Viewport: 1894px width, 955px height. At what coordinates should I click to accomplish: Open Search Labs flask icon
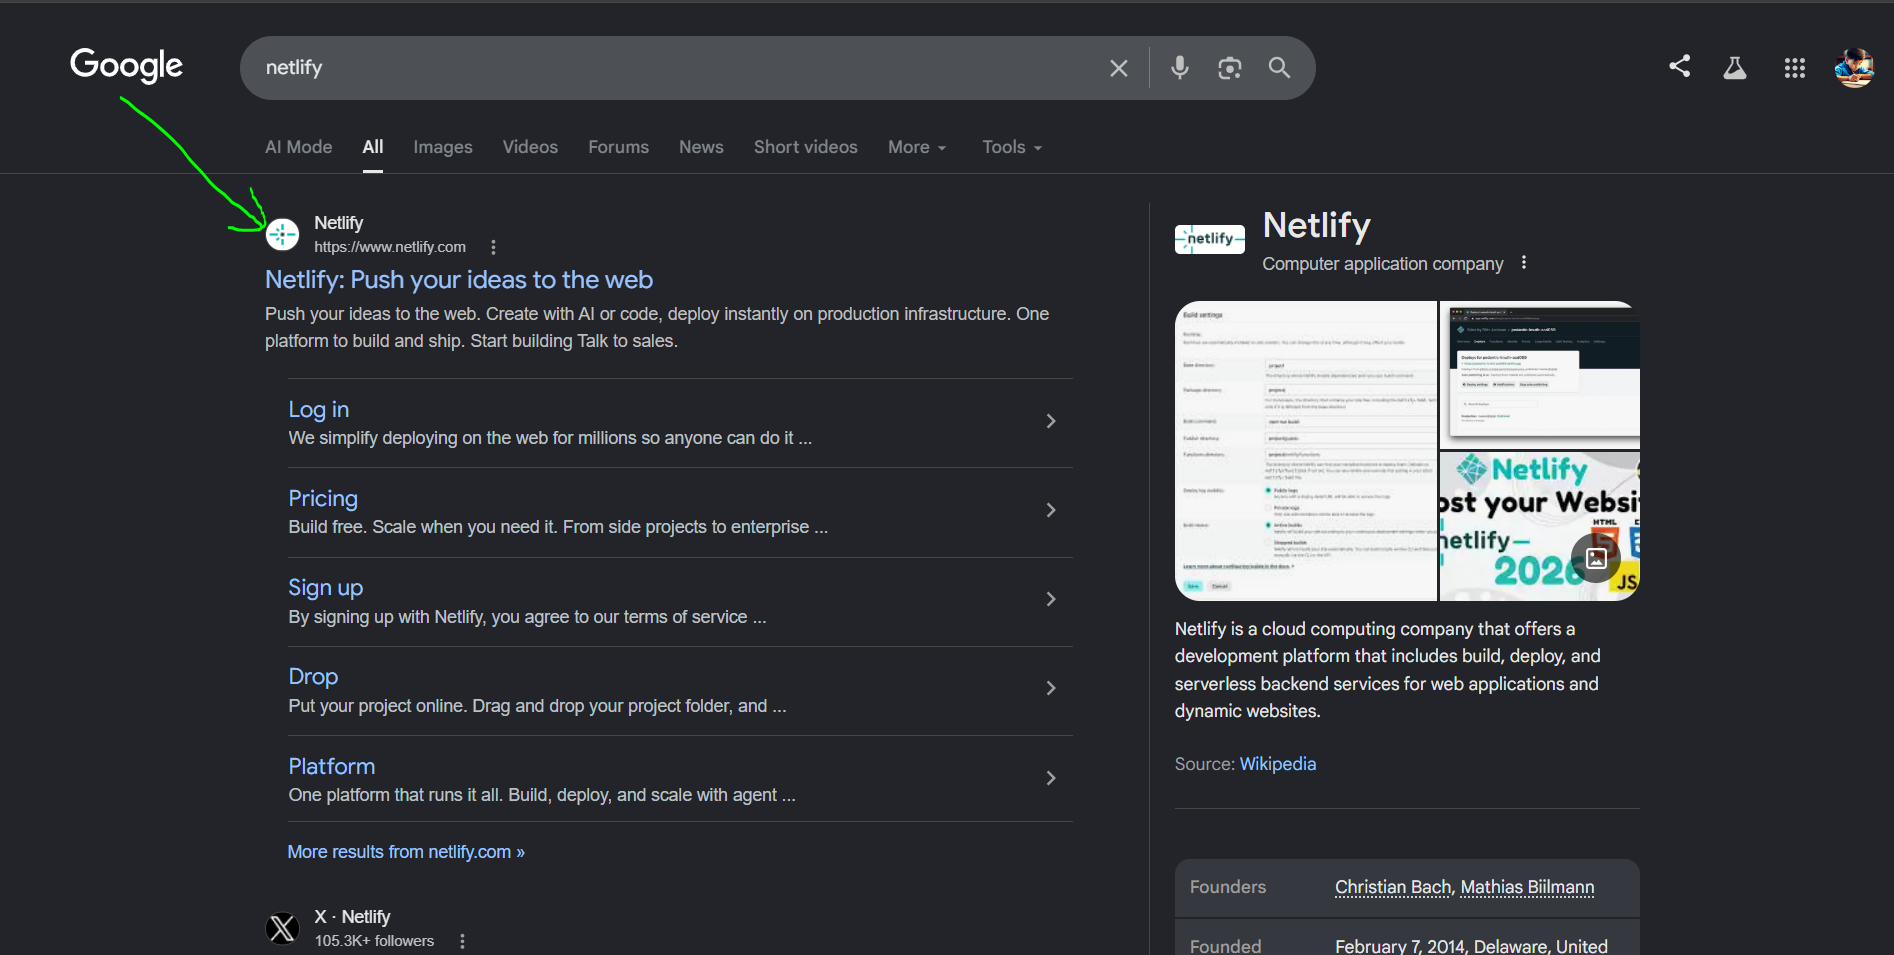click(x=1735, y=67)
